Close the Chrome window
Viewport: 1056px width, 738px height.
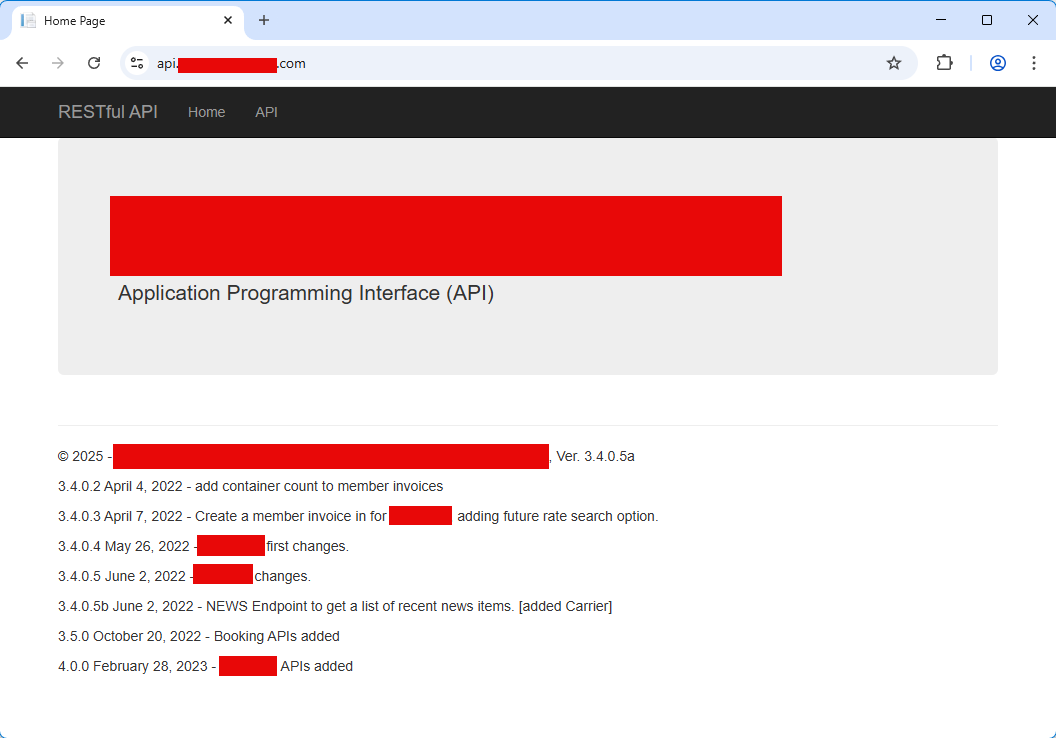click(x=1033, y=20)
